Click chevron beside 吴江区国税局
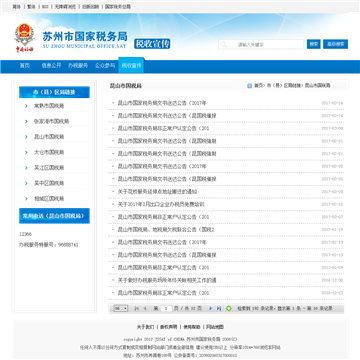360x360 pixels. [26, 168]
